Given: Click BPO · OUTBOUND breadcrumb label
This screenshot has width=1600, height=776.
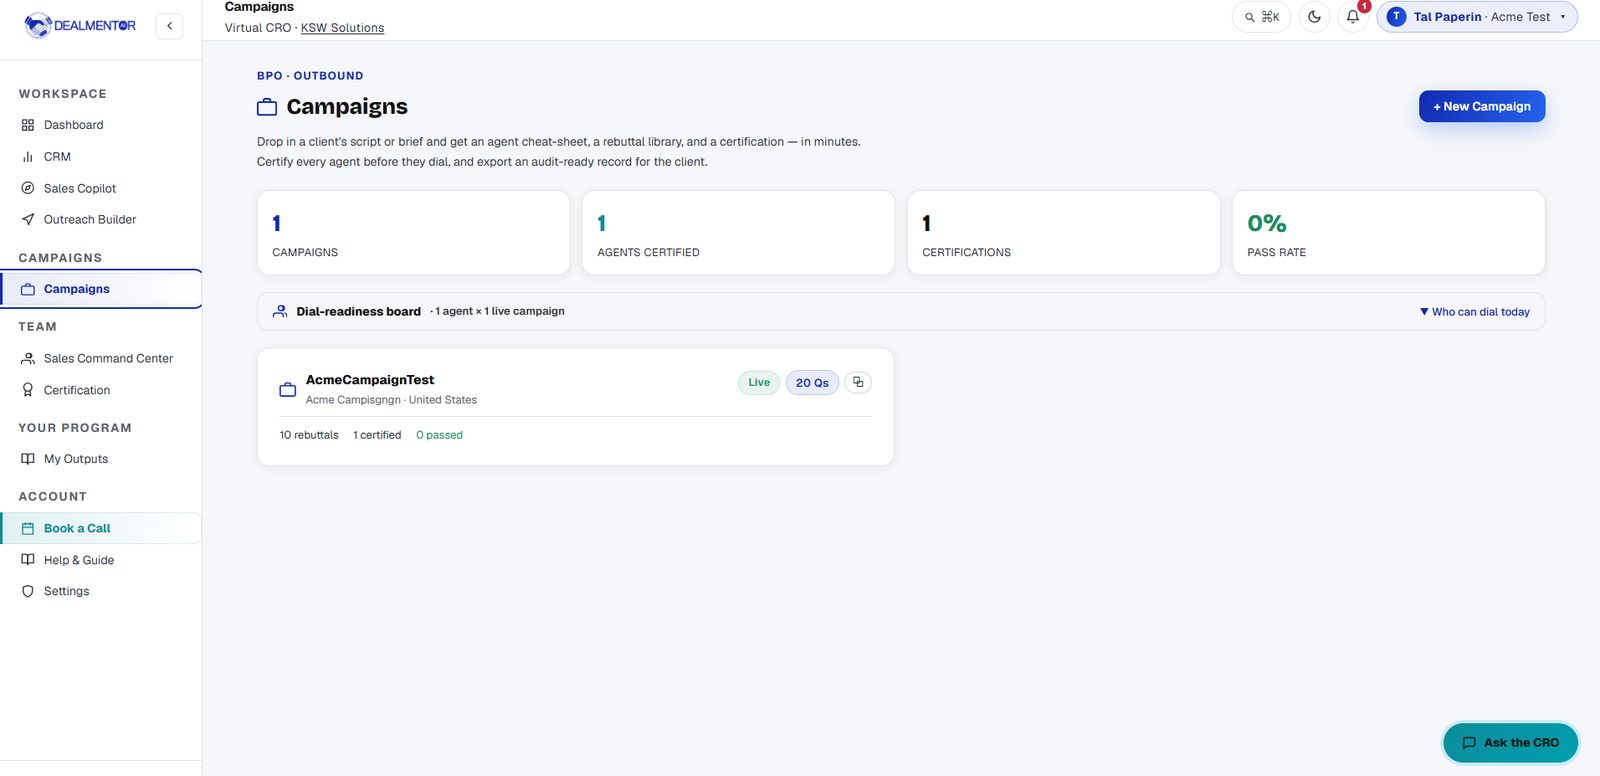Looking at the screenshot, I should [x=310, y=76].
